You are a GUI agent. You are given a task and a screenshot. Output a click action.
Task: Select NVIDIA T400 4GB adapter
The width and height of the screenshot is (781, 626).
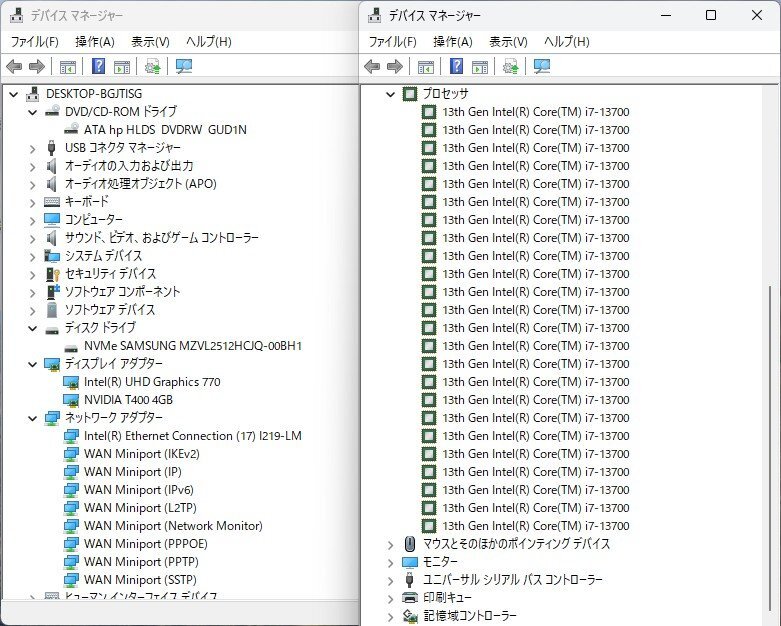(128, 399)
